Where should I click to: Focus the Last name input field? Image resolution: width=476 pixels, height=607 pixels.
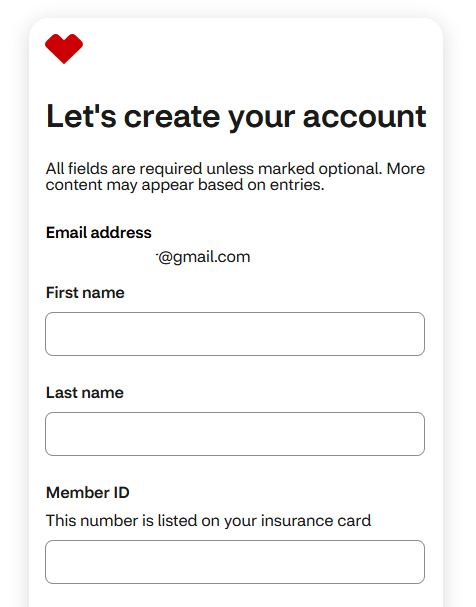(235, 434)
